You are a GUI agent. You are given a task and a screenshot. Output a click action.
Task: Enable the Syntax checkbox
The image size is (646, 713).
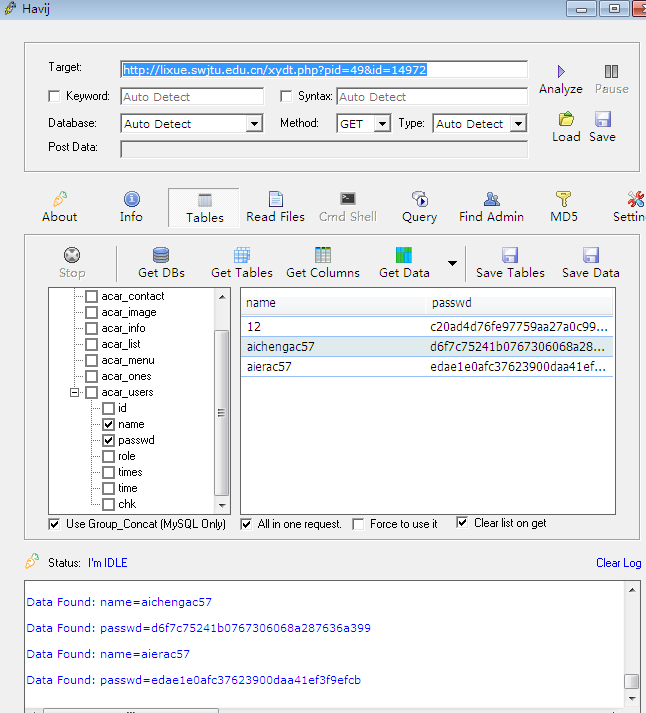pos(286,96)
